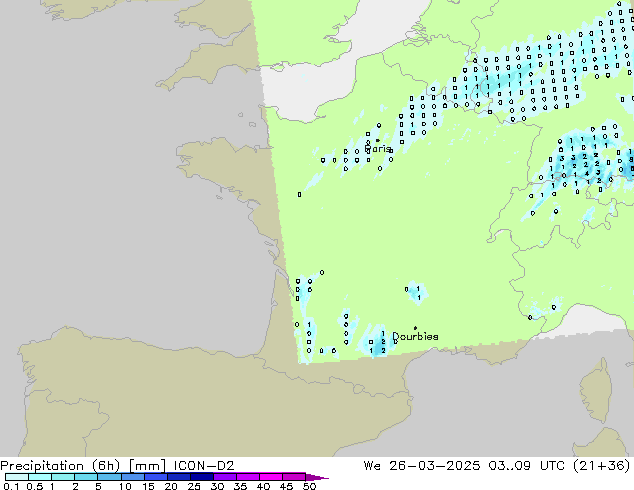Click the '0.1' legend value
Screen dimensions: 634x490
tap(11, 486)
